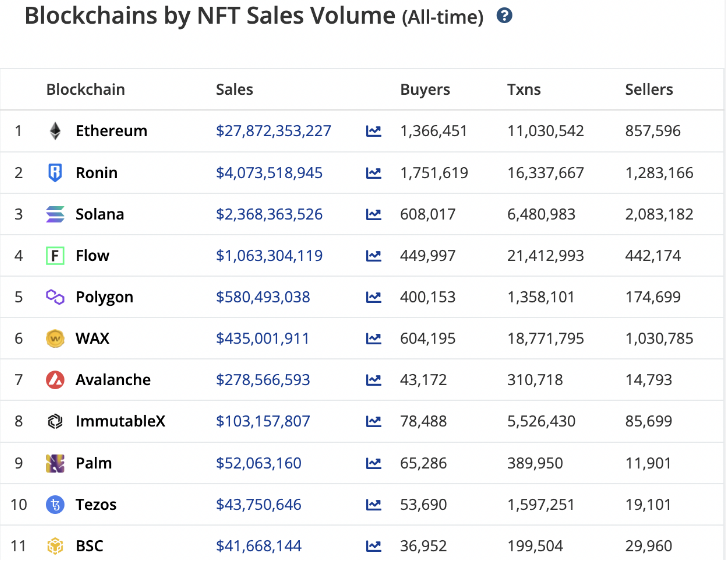Sort by the Buyers column header
Image resolution: width=726 pixels, height=561 pixels.
point(425,90)
